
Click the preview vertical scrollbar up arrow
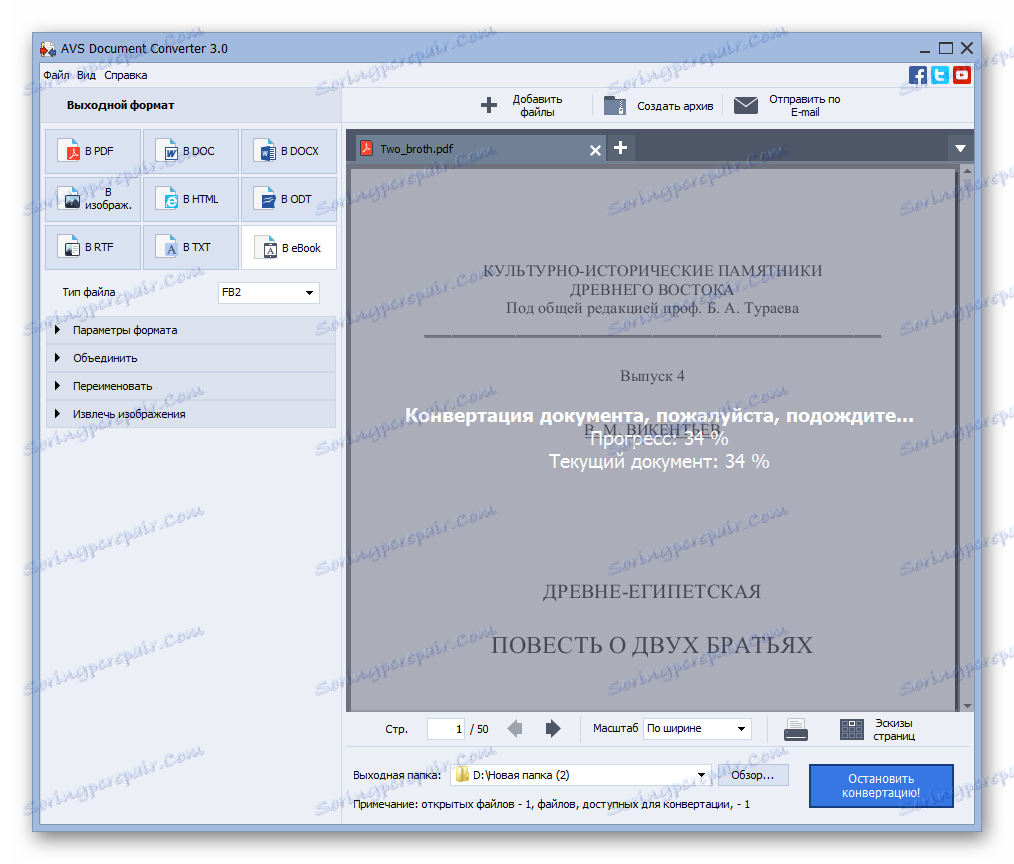[x=967, y=171]
